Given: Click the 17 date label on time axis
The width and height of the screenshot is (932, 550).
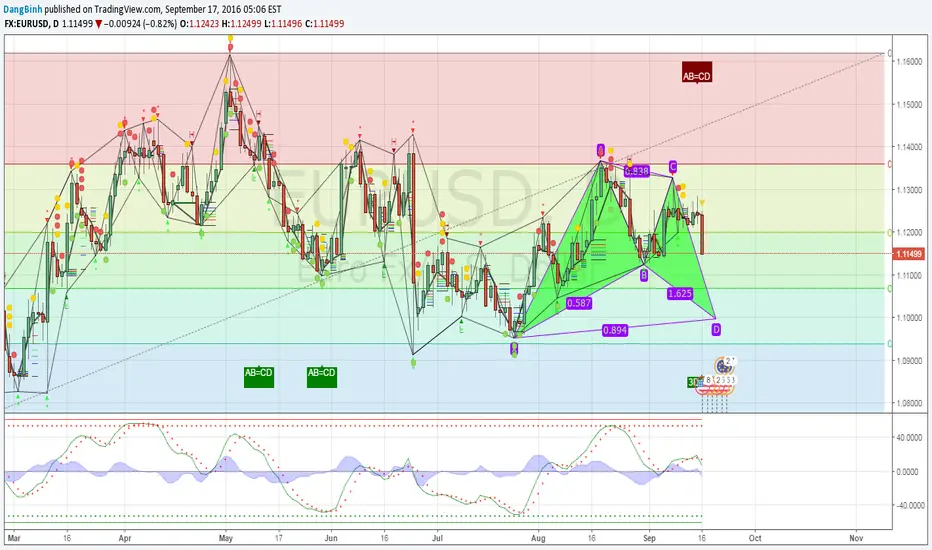Looking at the screenshot, I should [278, 538].
